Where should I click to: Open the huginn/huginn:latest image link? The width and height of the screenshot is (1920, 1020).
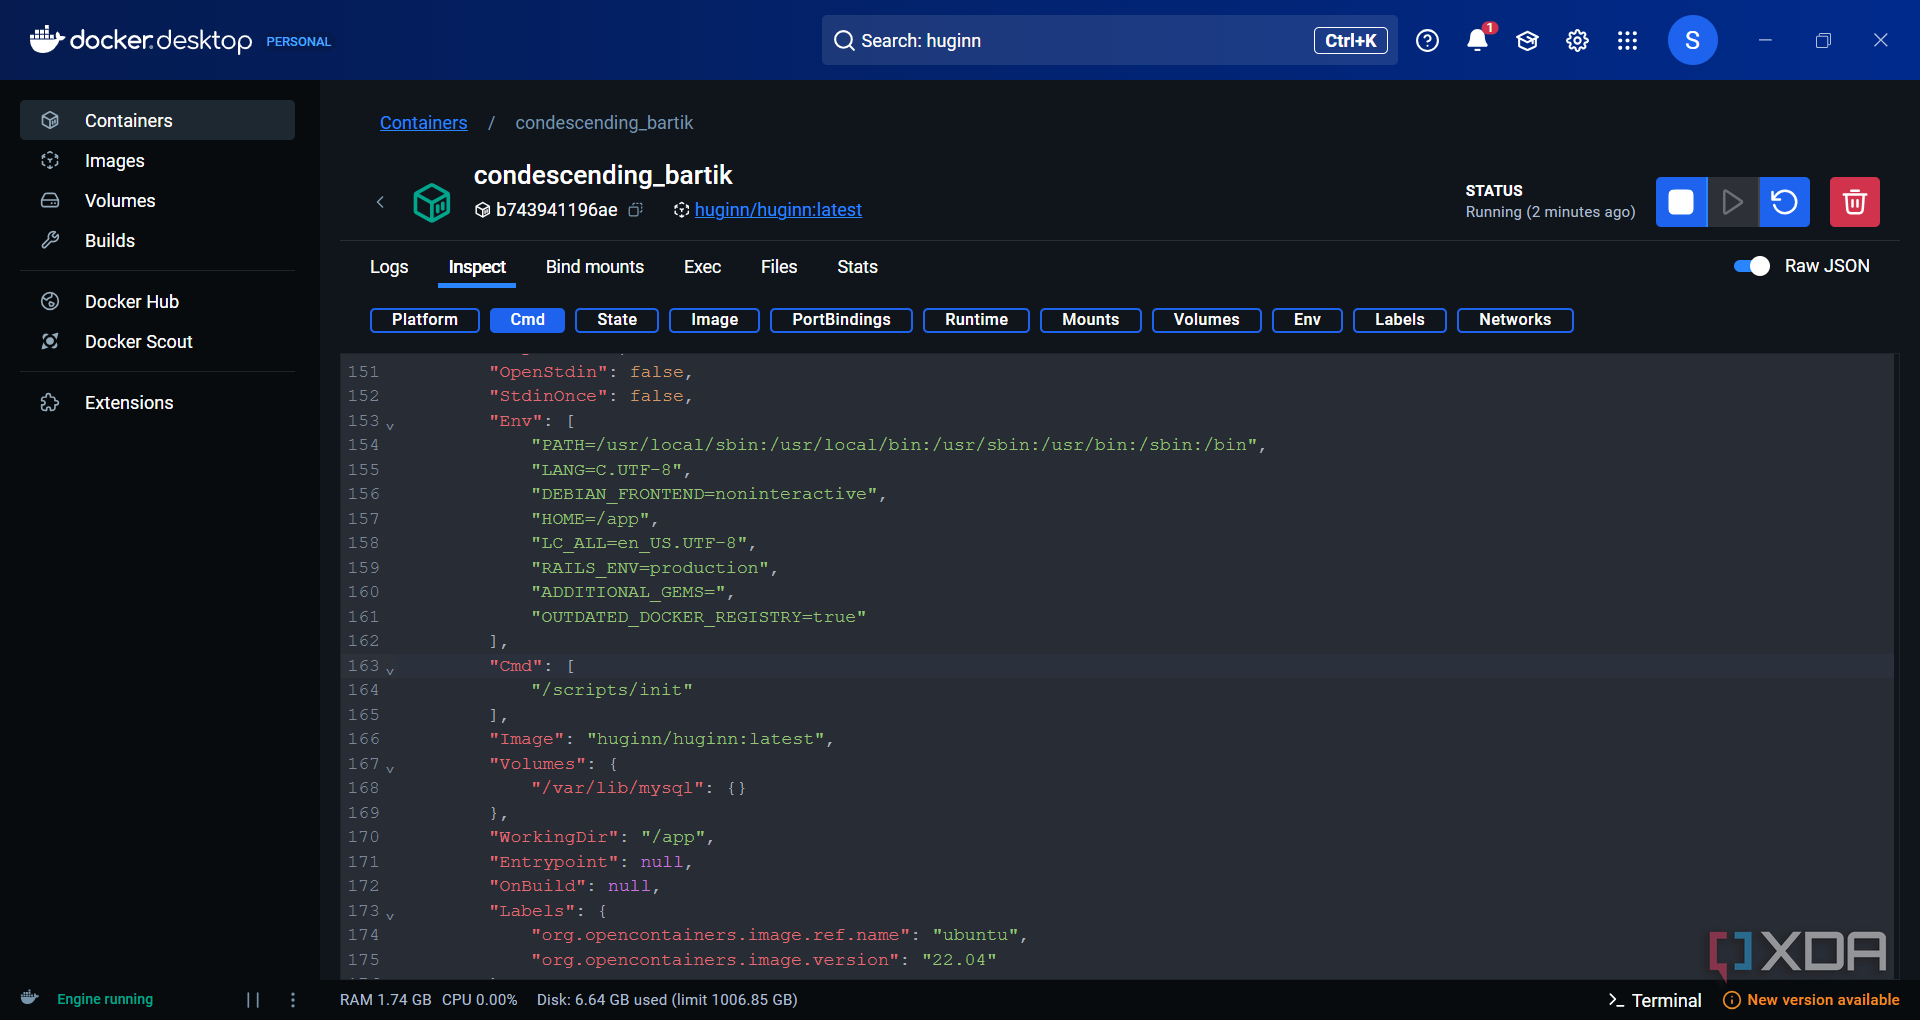pyautogui.click(x=778, y=210)
